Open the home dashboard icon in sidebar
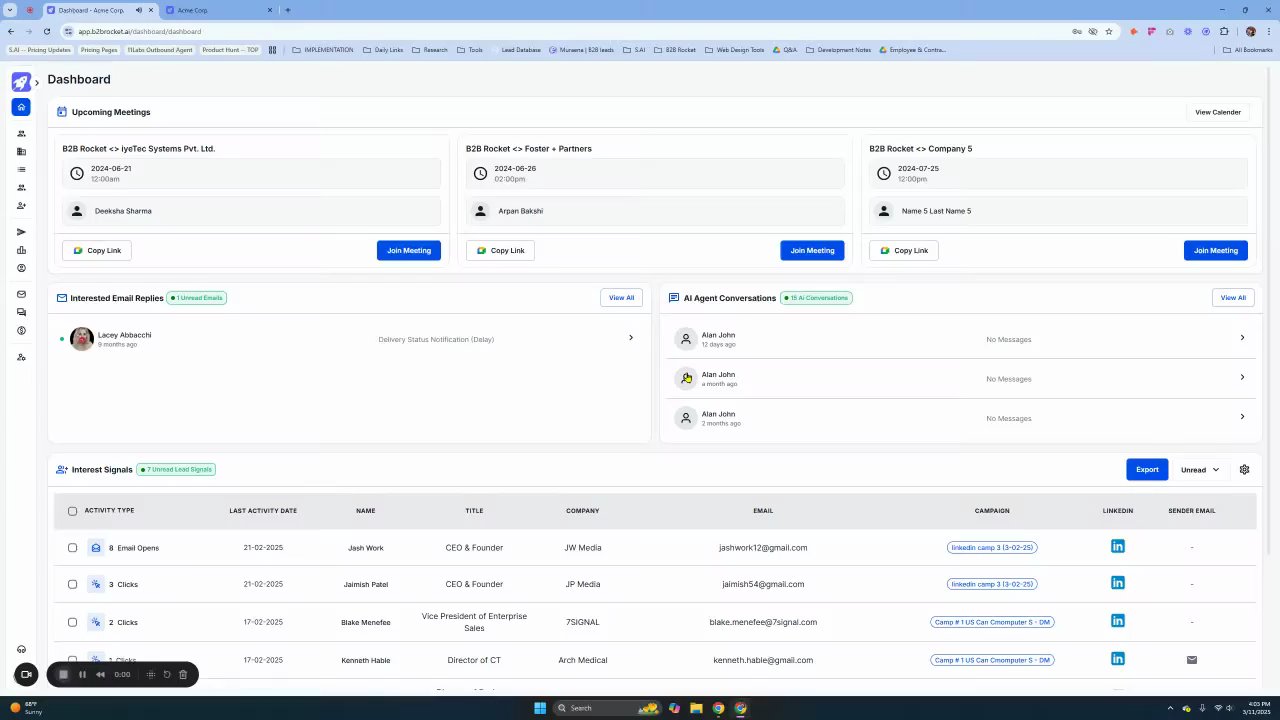Image resolution: width=1280 pixels, height=720 pixels. (x=21, y=107)
